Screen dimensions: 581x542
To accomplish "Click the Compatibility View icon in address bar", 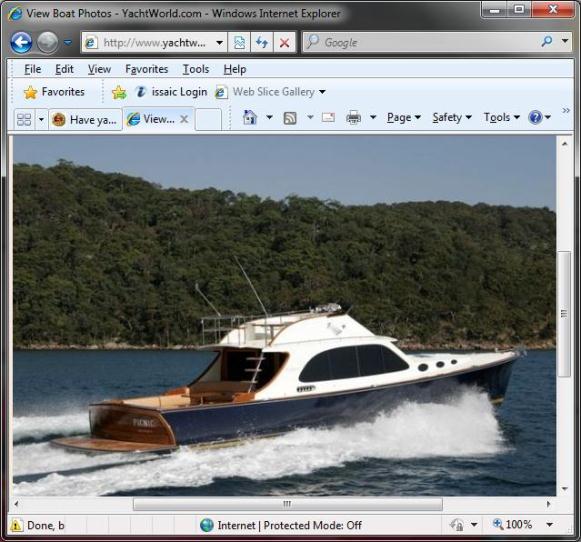I will pyautogui.click(x=239, y=43).
